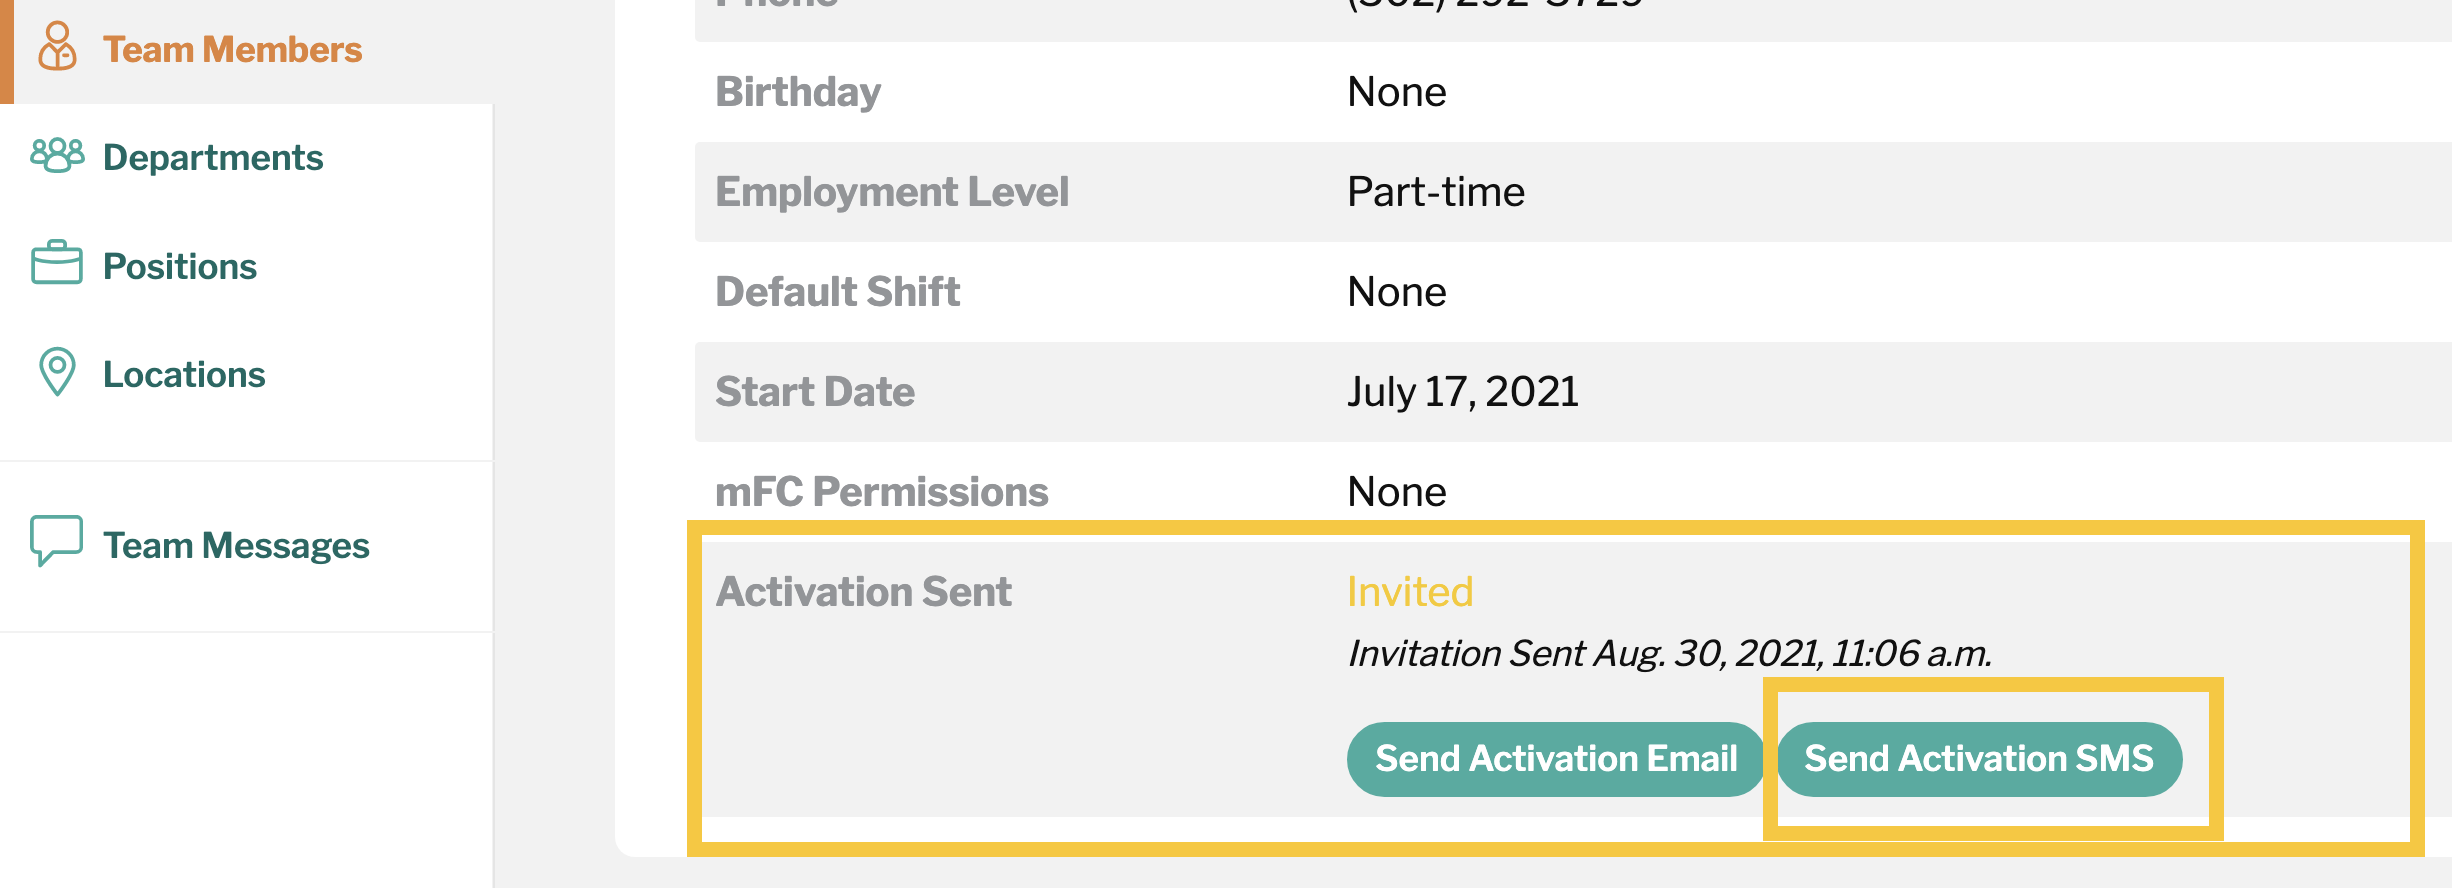Select the Part-time employment level value
The image size is (2452, 888).
pyautogui.click(x=1436, y=192)
